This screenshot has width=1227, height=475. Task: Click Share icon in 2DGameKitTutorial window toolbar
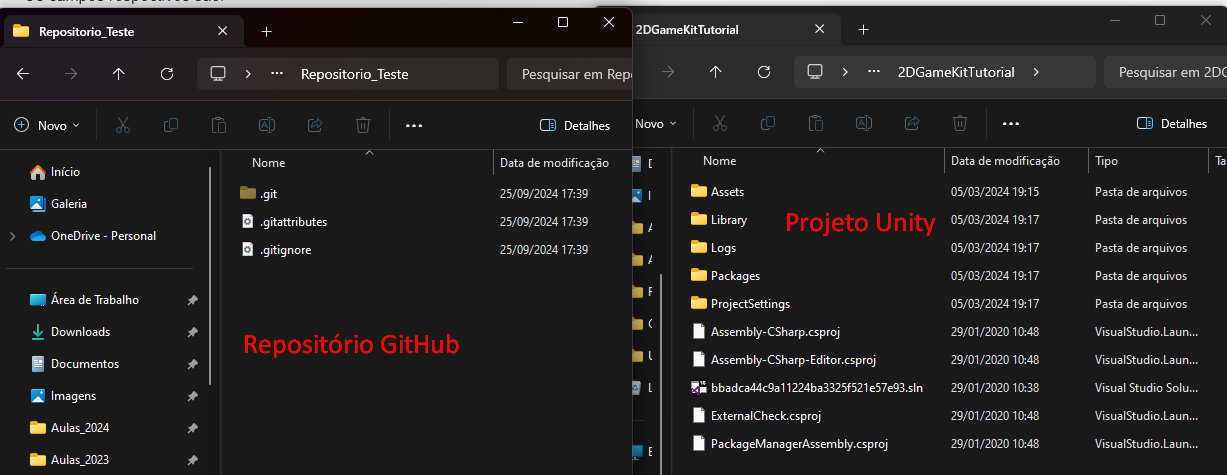click(911, 123)
